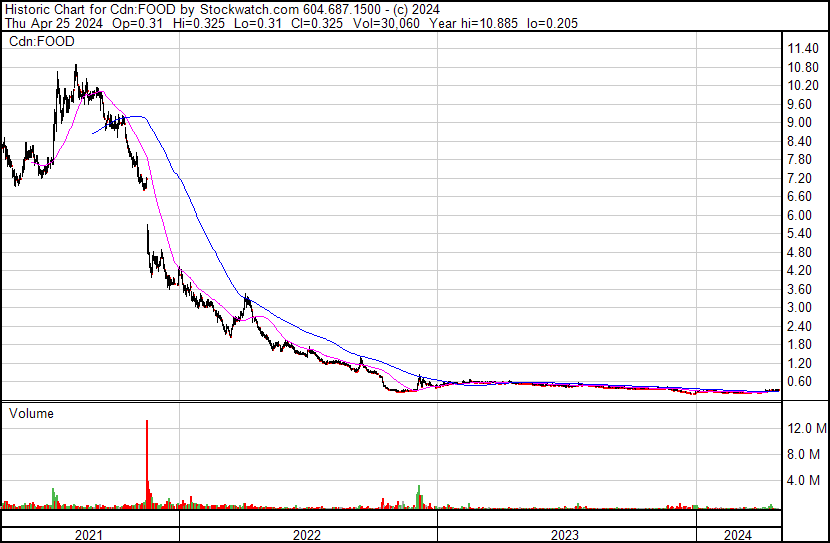The height and width of the screenshot is (543, 830).
Task: Click the 9.00 price axis label
Action: [801, 123]
